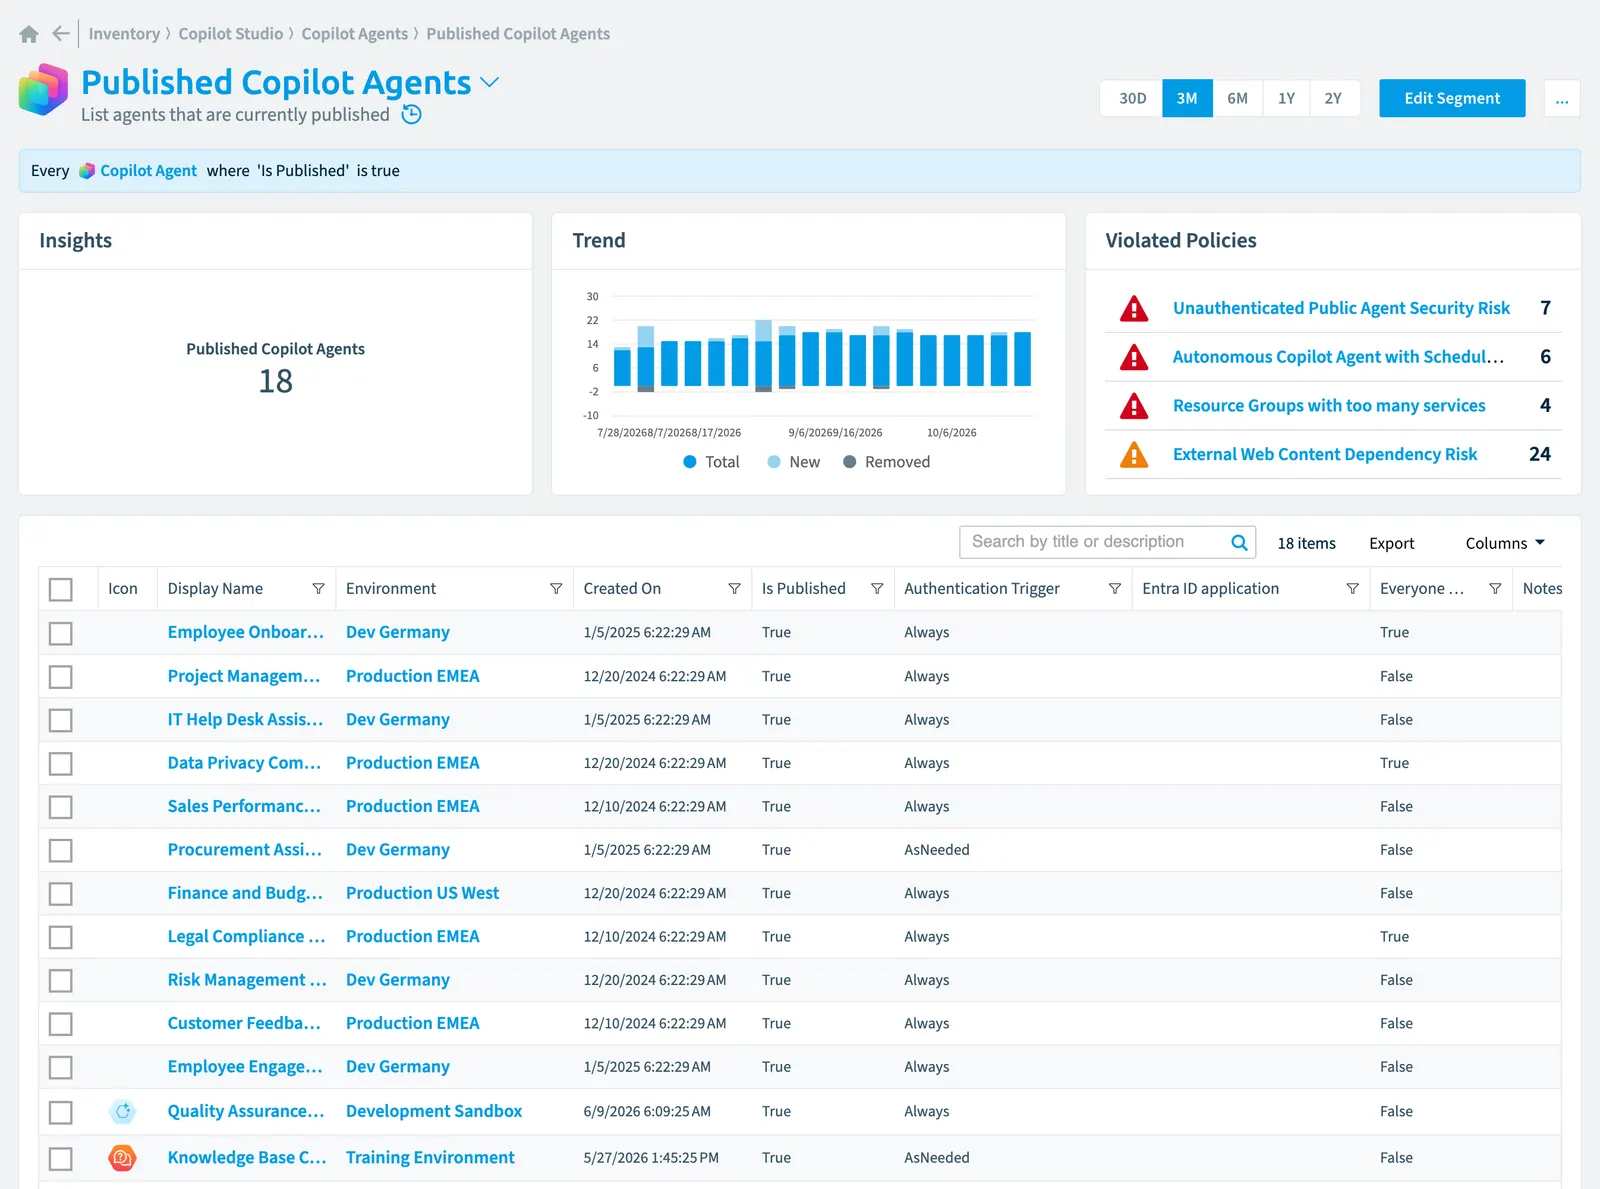Click the Edit Segment button
1600x1189 pixels.
point(1452,98)
